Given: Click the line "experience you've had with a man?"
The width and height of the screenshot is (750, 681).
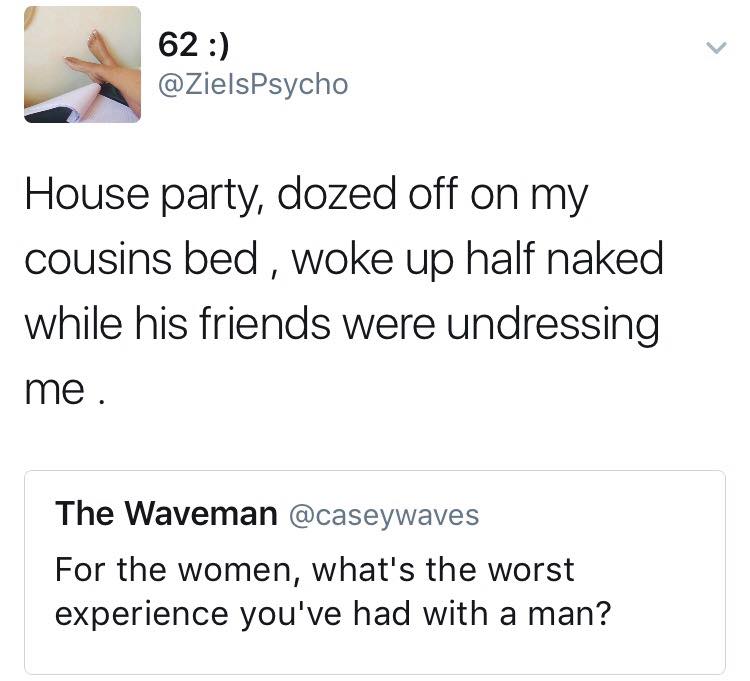Looking at the screenshot, I should [333, 614].
